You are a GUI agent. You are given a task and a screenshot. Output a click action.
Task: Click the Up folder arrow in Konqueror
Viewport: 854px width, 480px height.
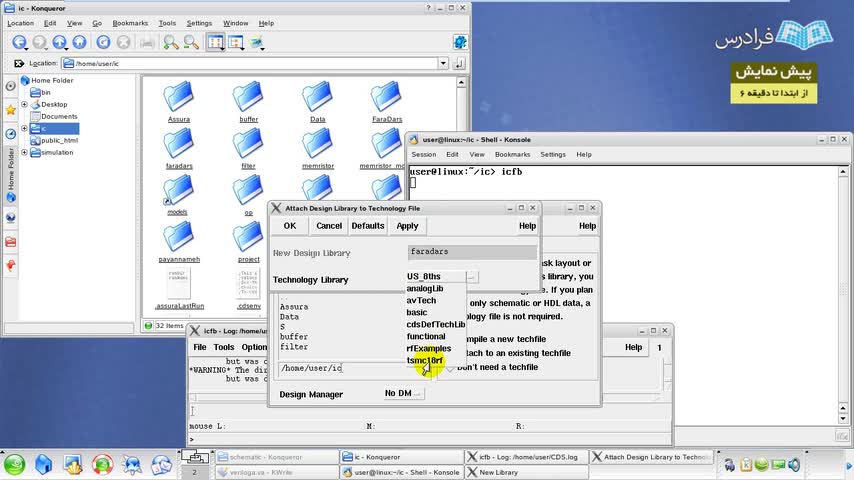pos(59,42)
